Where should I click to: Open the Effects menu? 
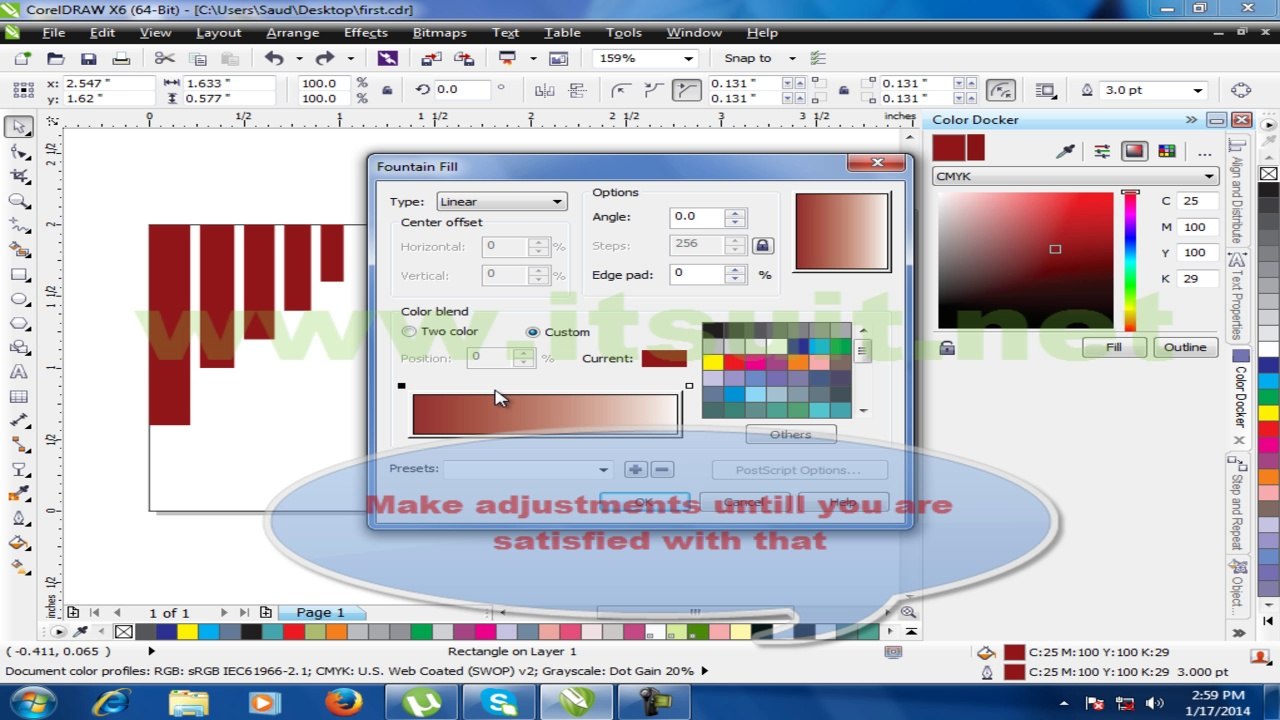366,33
